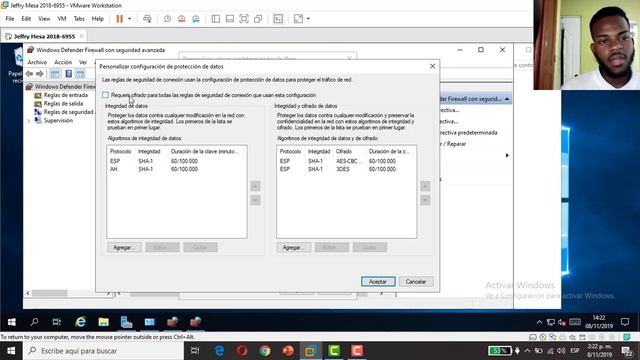
Task: Open the VMware View menu
Action: pos(44,19)
